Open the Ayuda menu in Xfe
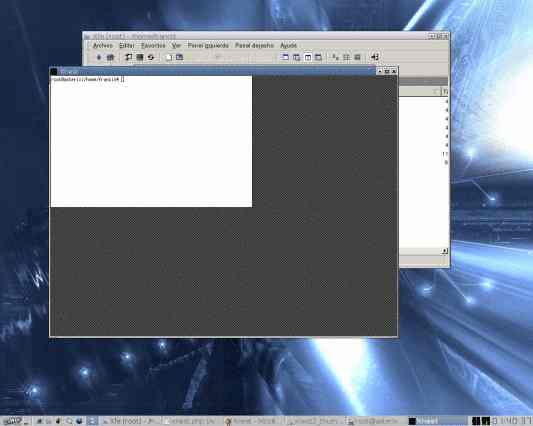Image resolution: width=533 pixels, height=426 pixels. coord(288,46)
